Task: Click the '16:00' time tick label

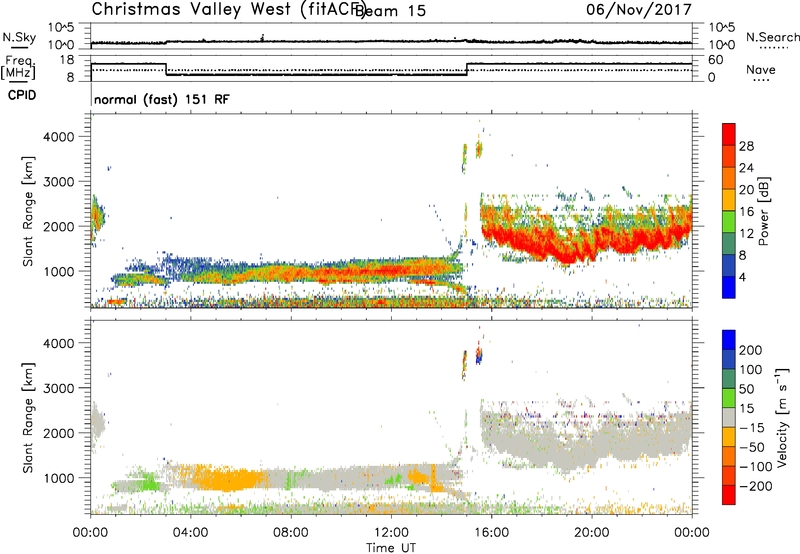Action: 491,533
